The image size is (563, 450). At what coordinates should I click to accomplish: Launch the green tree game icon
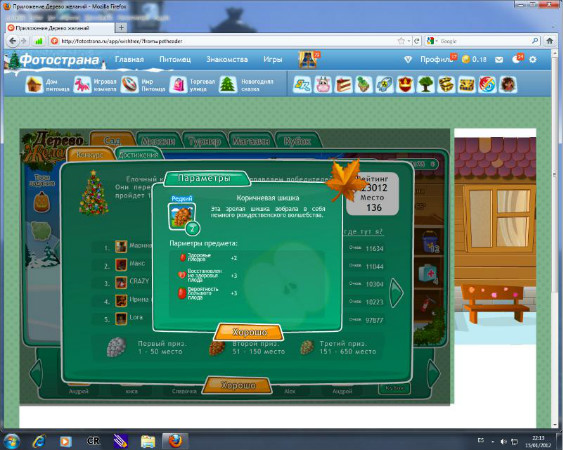click(425, 85)
